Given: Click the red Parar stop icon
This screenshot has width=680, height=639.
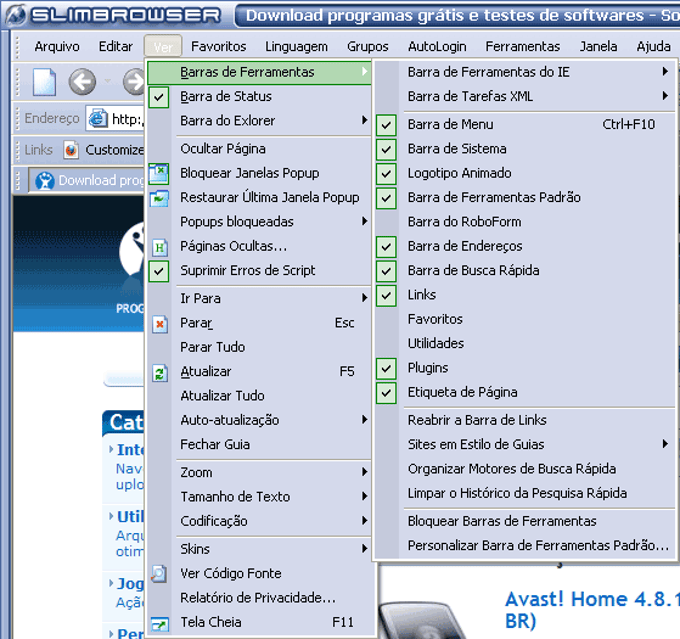Looking at the screenshot, I should tap(160, 324).
